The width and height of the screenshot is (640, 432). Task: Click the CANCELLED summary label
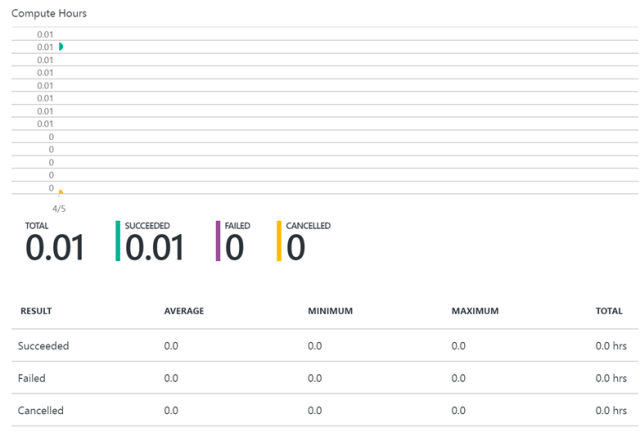click(x=308, y=226)
